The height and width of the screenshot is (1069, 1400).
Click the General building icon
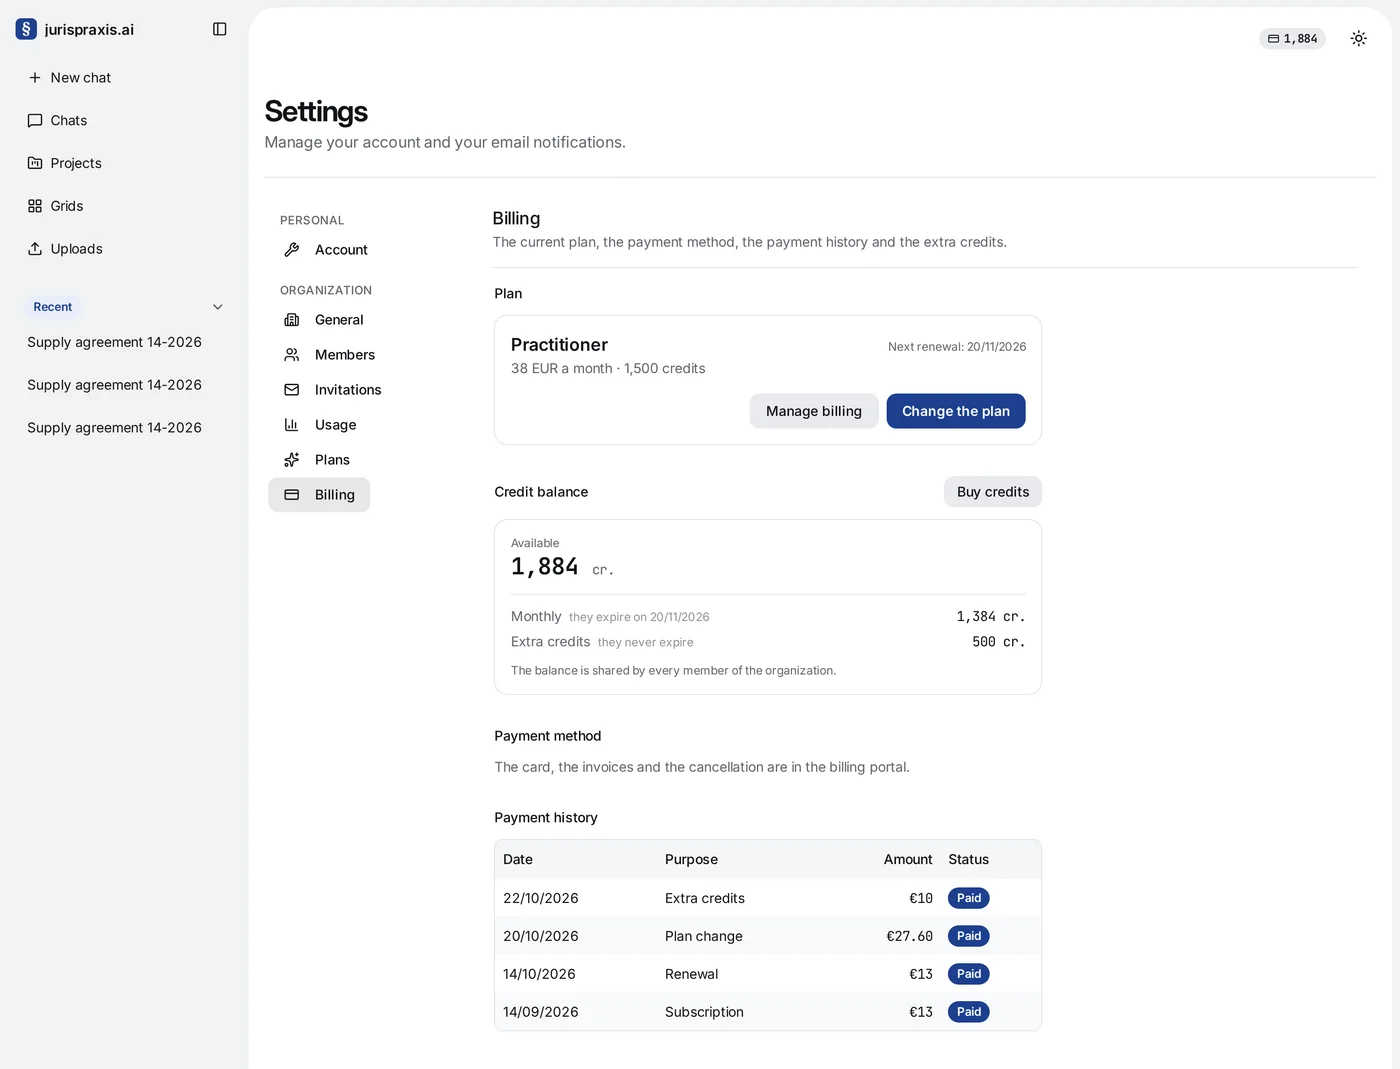(x=292, y=320)
